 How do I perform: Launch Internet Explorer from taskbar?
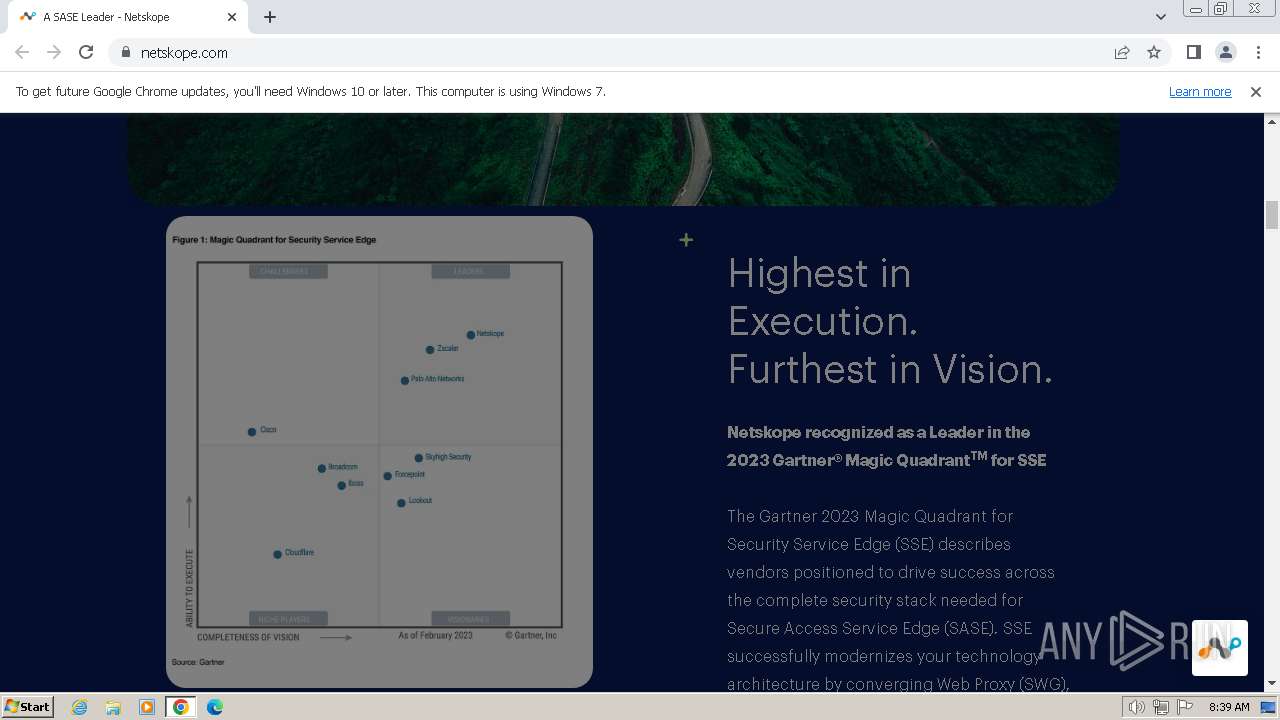pyautogui.click(x=80, y=707)
